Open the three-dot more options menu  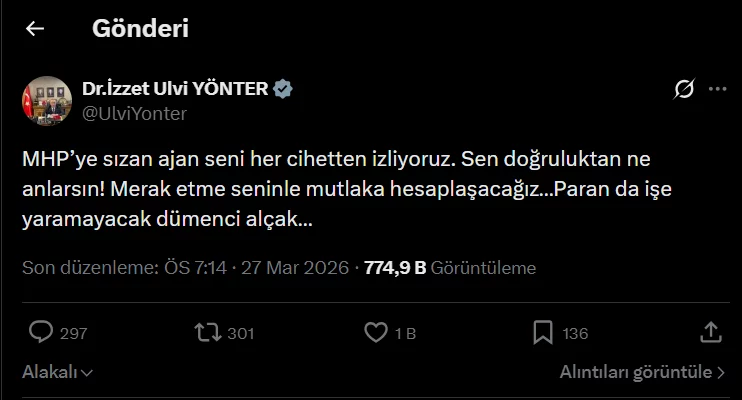tap(717, 90)
